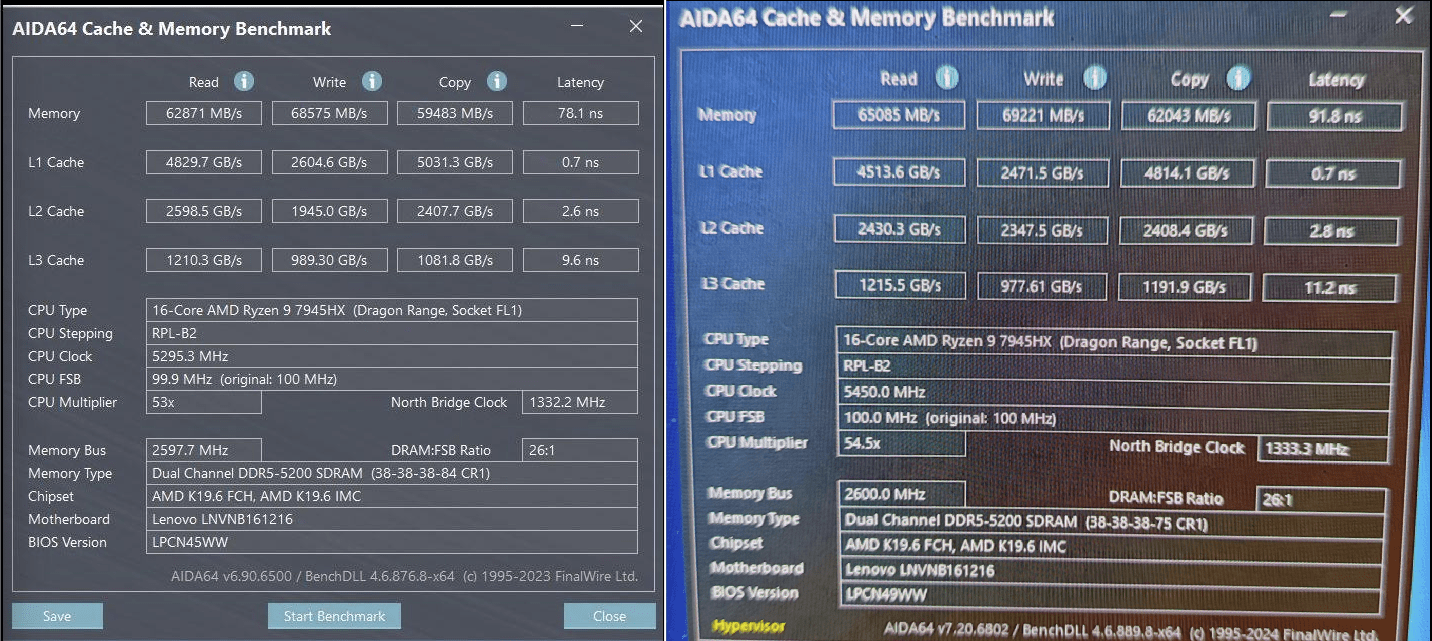Select L1 Cache Read 4513.6 GB/s field
This screenshot has height=641, width=1432.
point(898,171)
